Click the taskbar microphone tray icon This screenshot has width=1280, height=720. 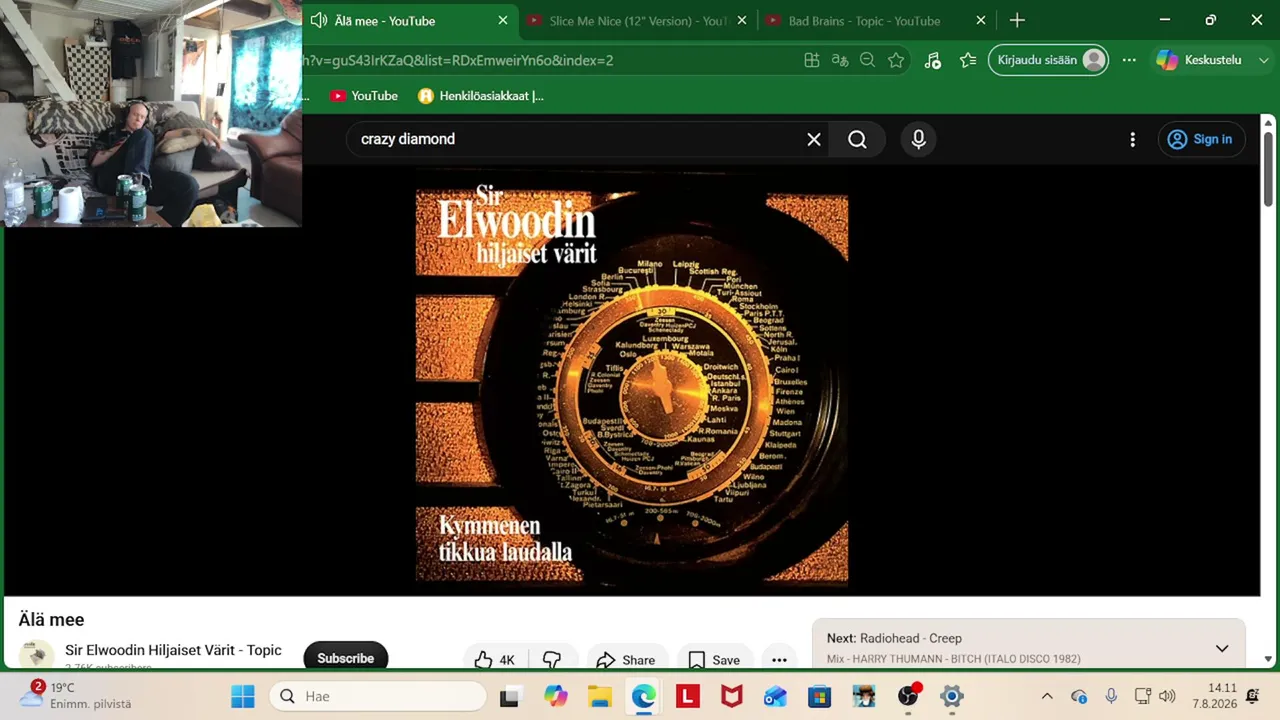1111,696
